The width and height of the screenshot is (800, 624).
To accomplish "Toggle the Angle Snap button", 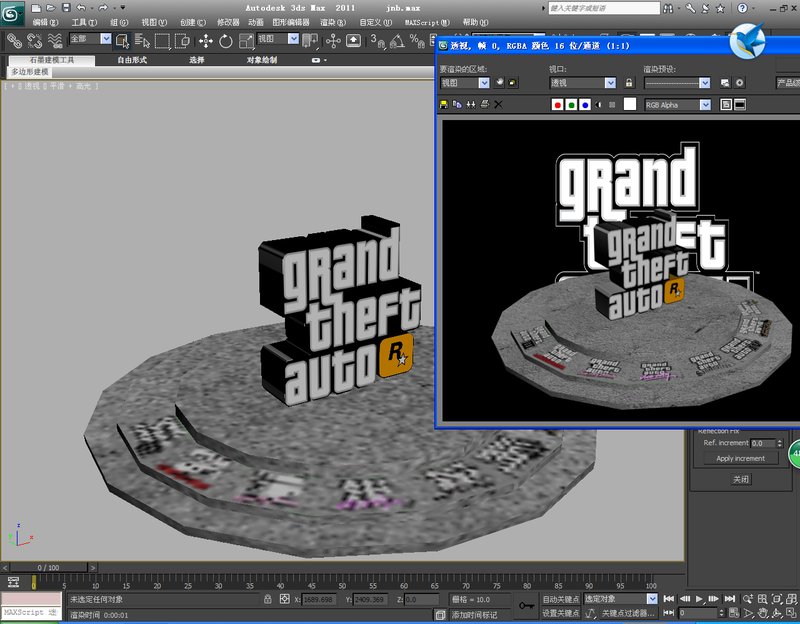I will [x=397, y=40].
